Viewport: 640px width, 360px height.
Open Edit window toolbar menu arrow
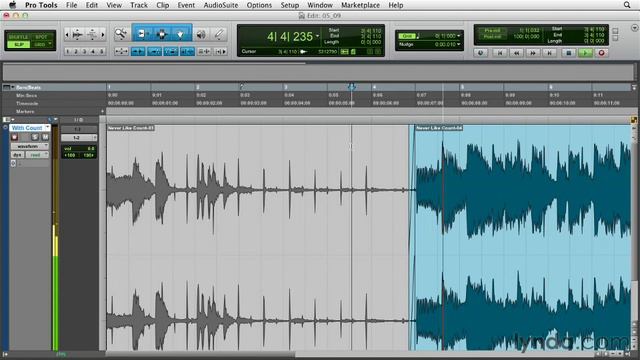click(x=634, y=28)
